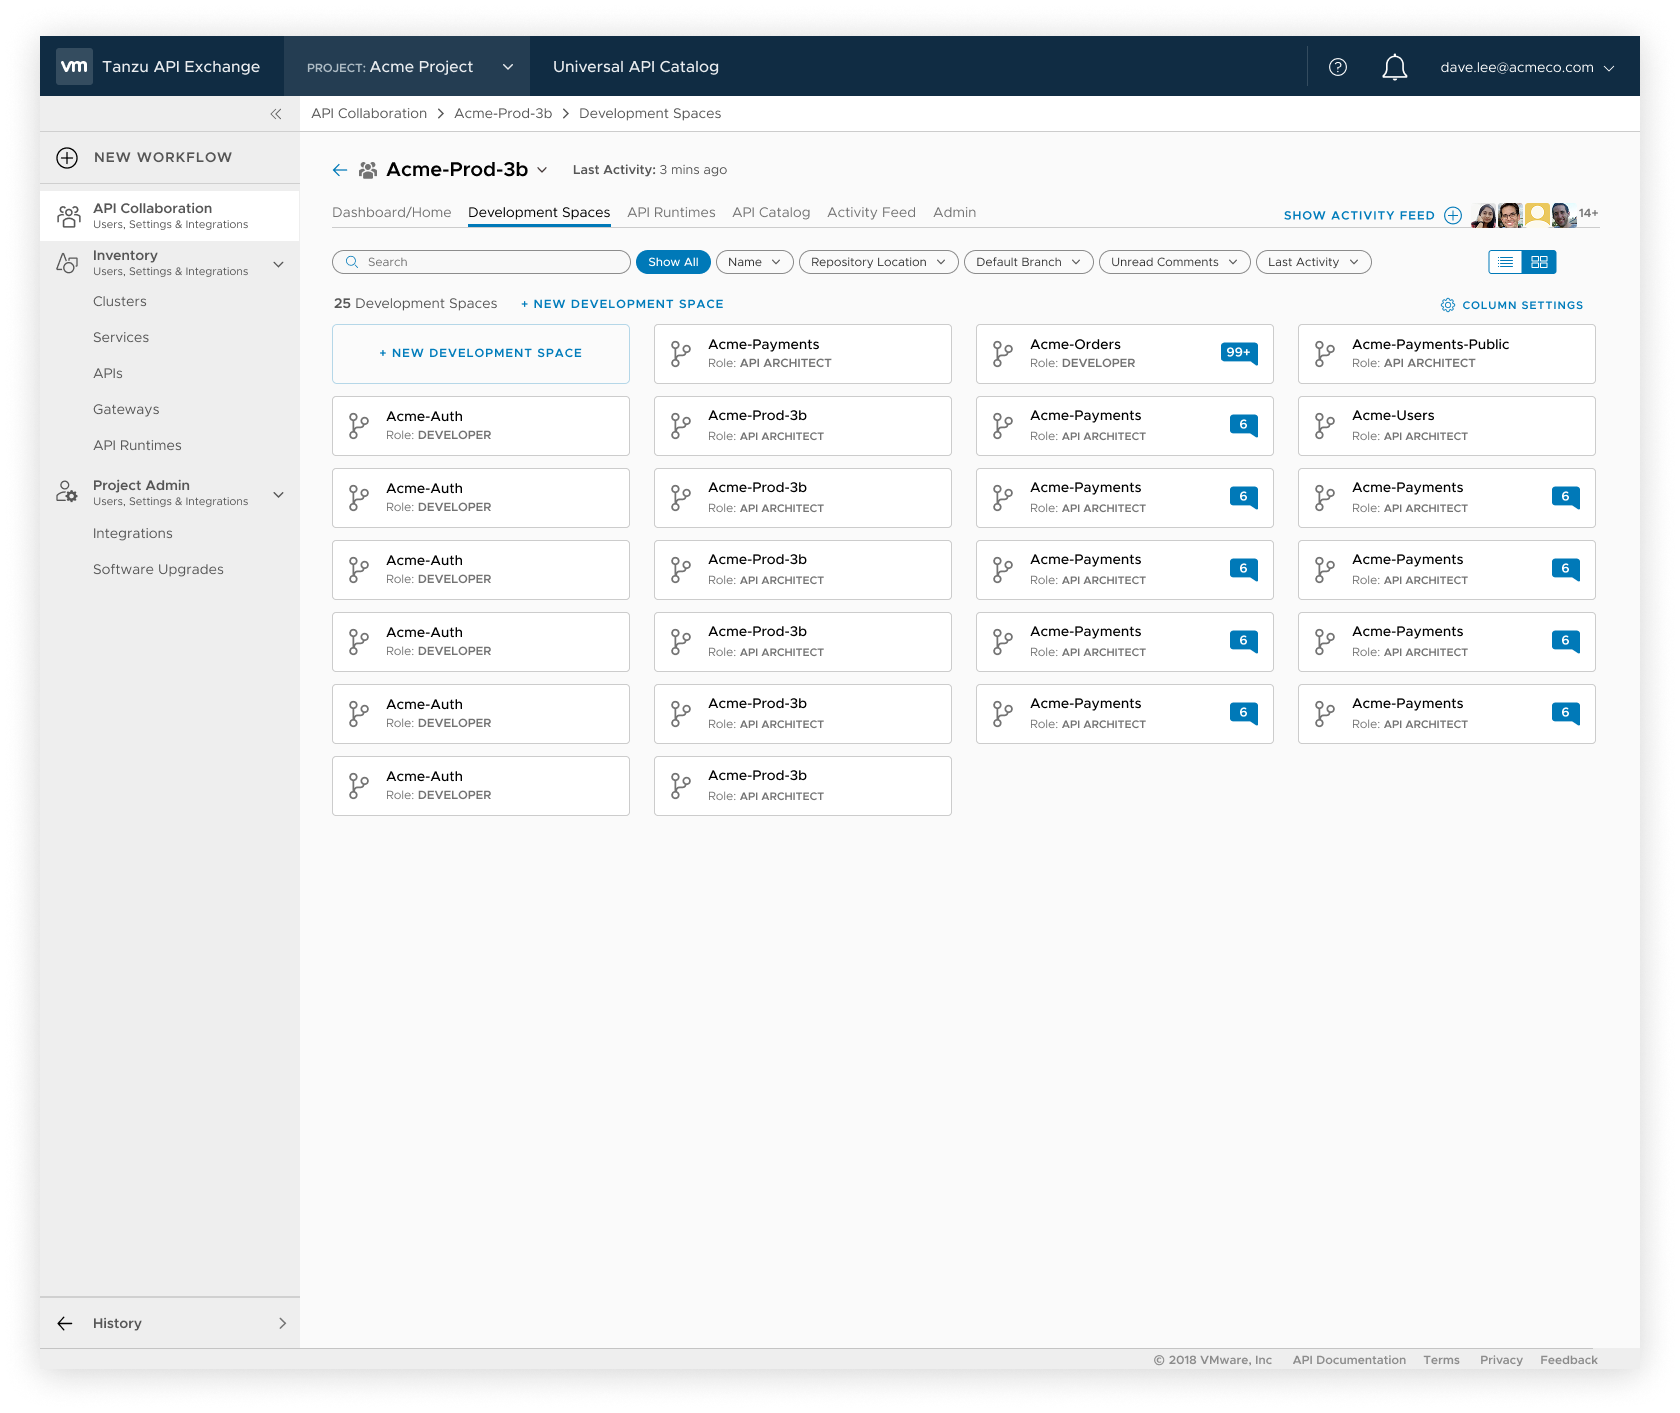Open the 99+ comments badge on Acme-Orders
Screen dimensions: 1680x1413
(x=1239, y=353)
